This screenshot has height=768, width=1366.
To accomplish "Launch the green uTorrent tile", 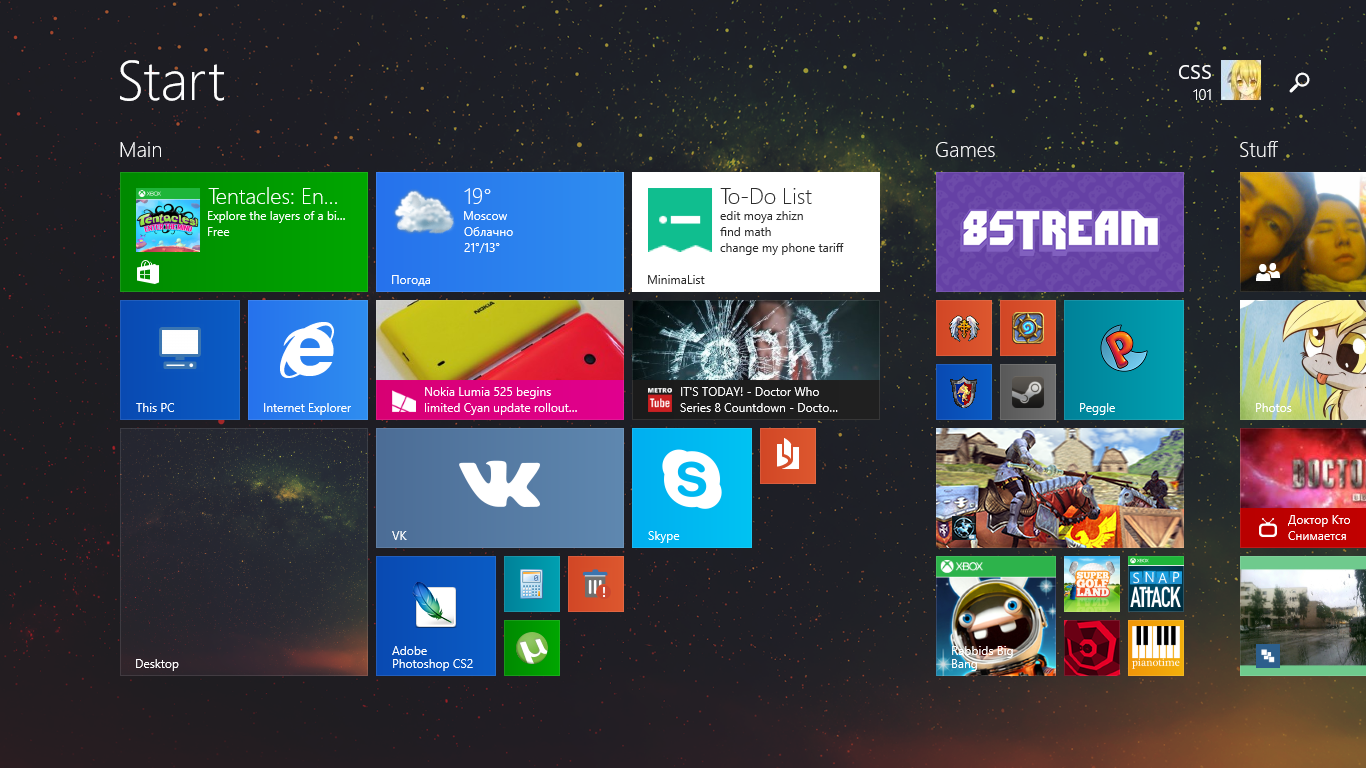I will 532,648.
